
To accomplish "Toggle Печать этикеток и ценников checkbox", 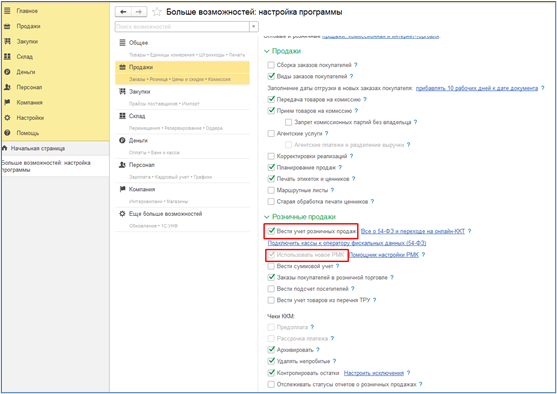I will click(271, 179).
